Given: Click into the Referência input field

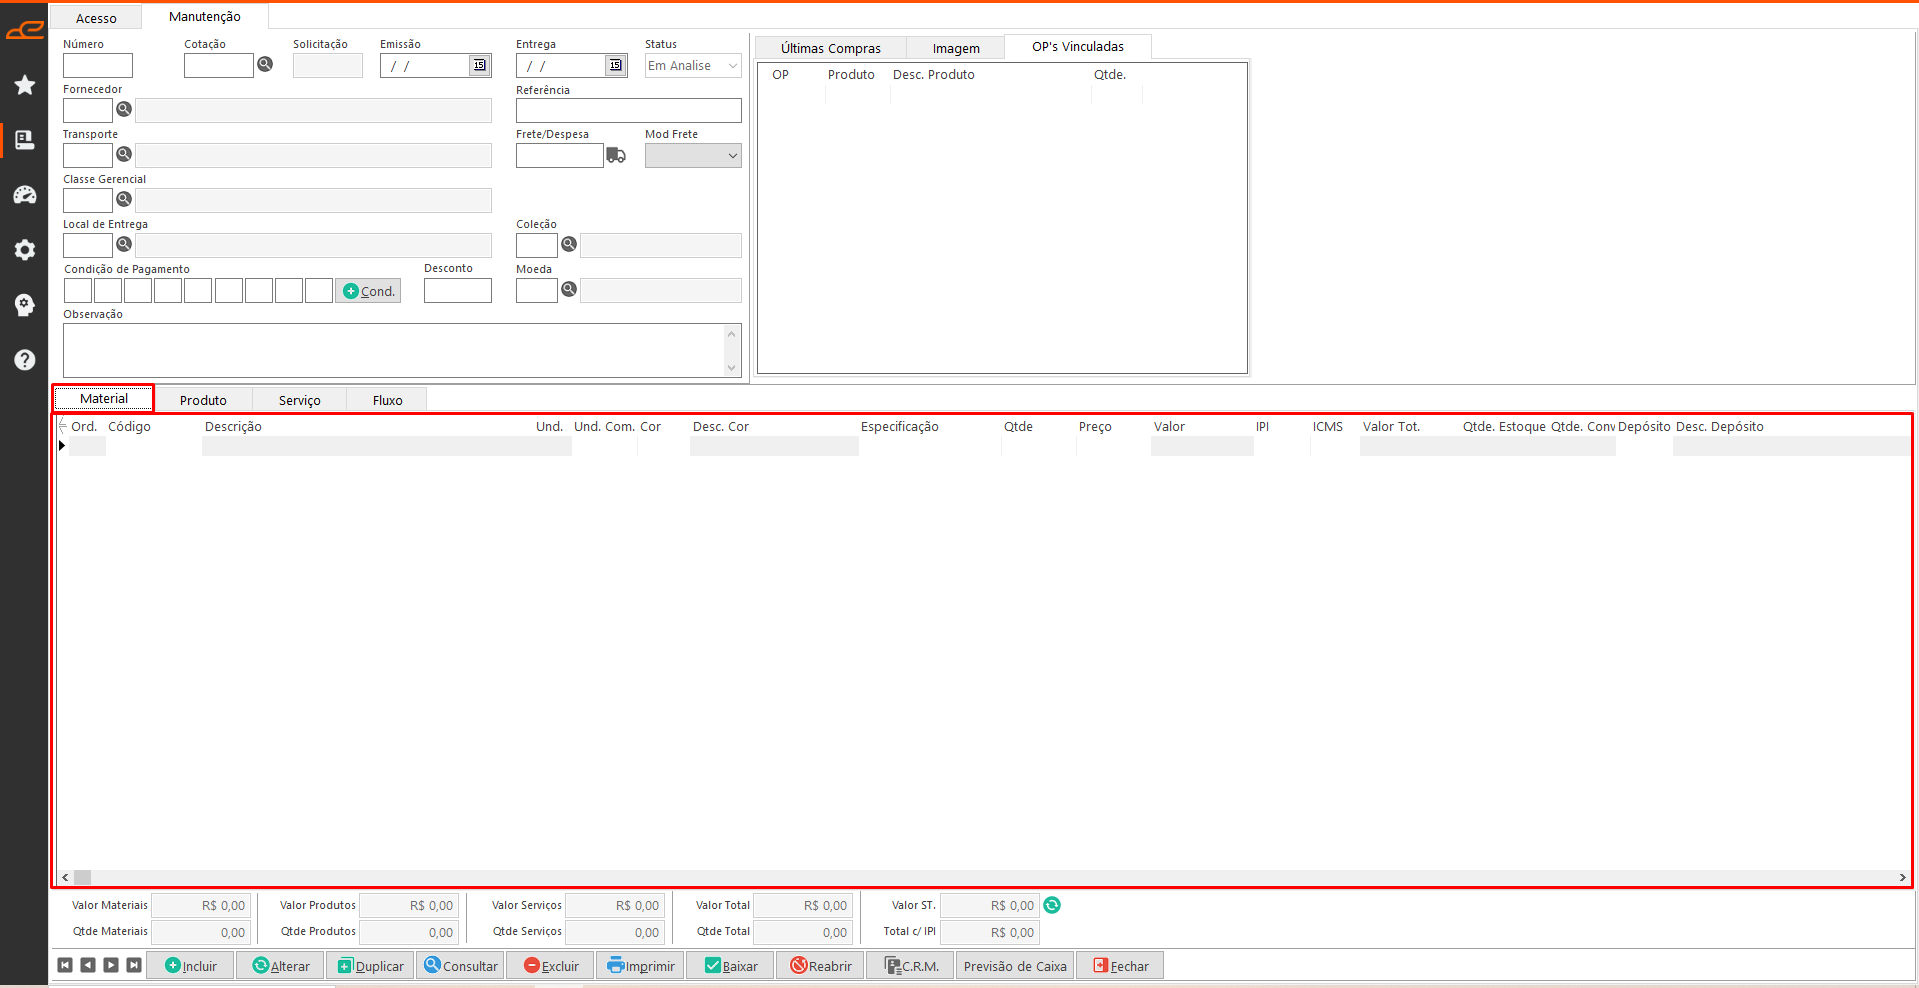Looking at the screenshot, I should 628,110.
